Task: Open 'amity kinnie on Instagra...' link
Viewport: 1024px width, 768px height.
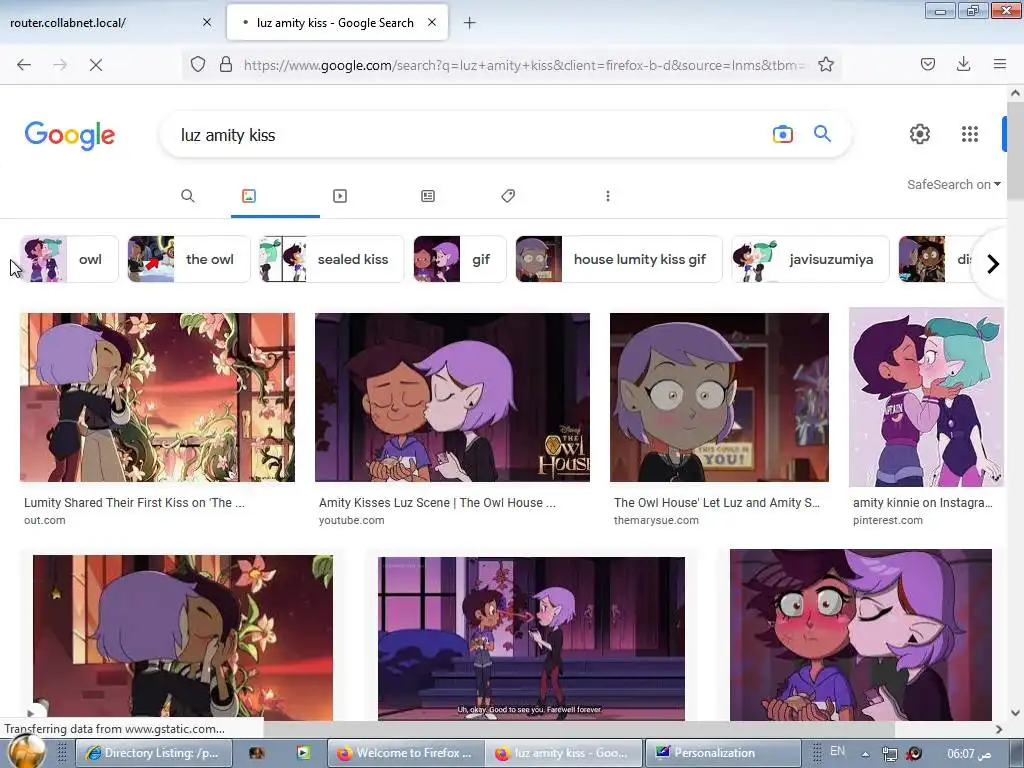Action: (922, 503)
